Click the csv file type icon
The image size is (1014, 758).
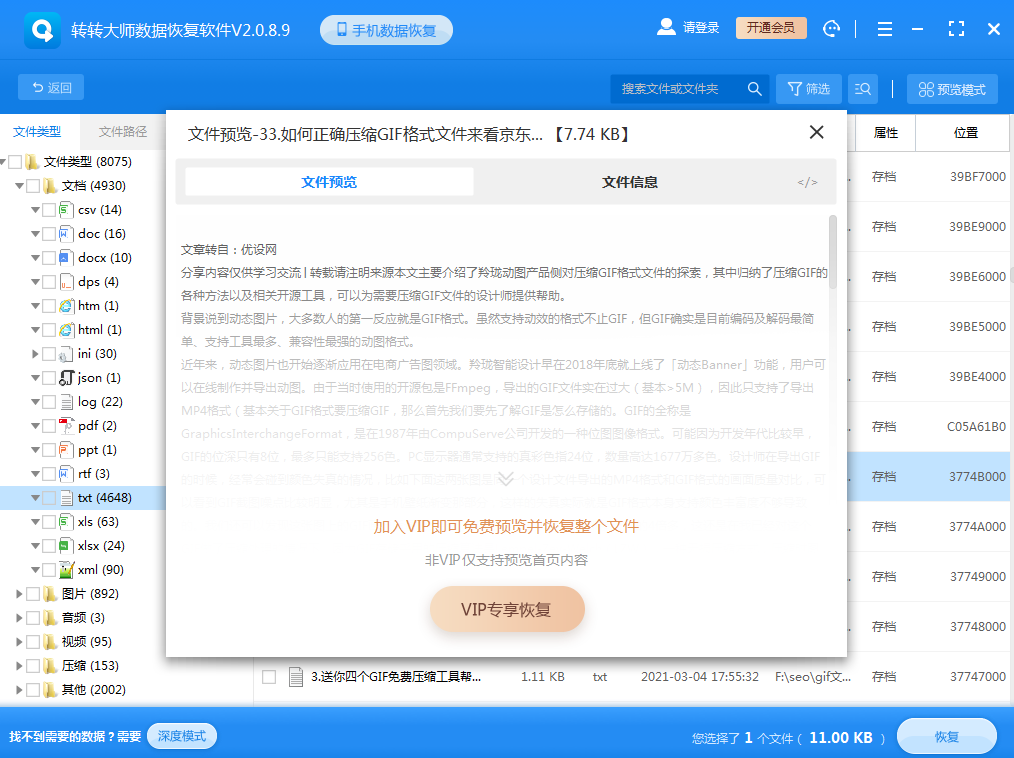(66, 210)
